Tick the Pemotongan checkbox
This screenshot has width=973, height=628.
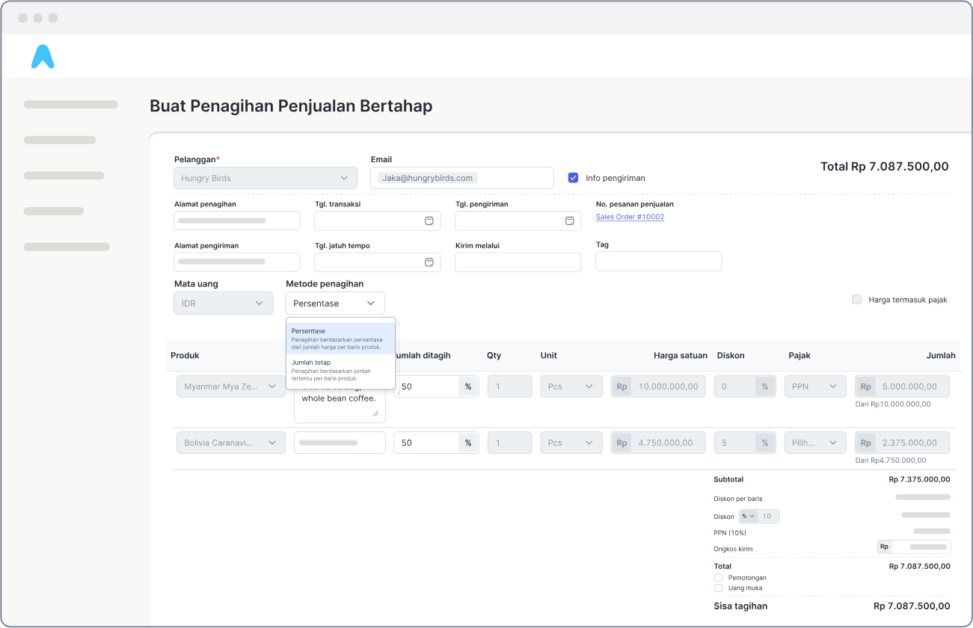(719, 577)
